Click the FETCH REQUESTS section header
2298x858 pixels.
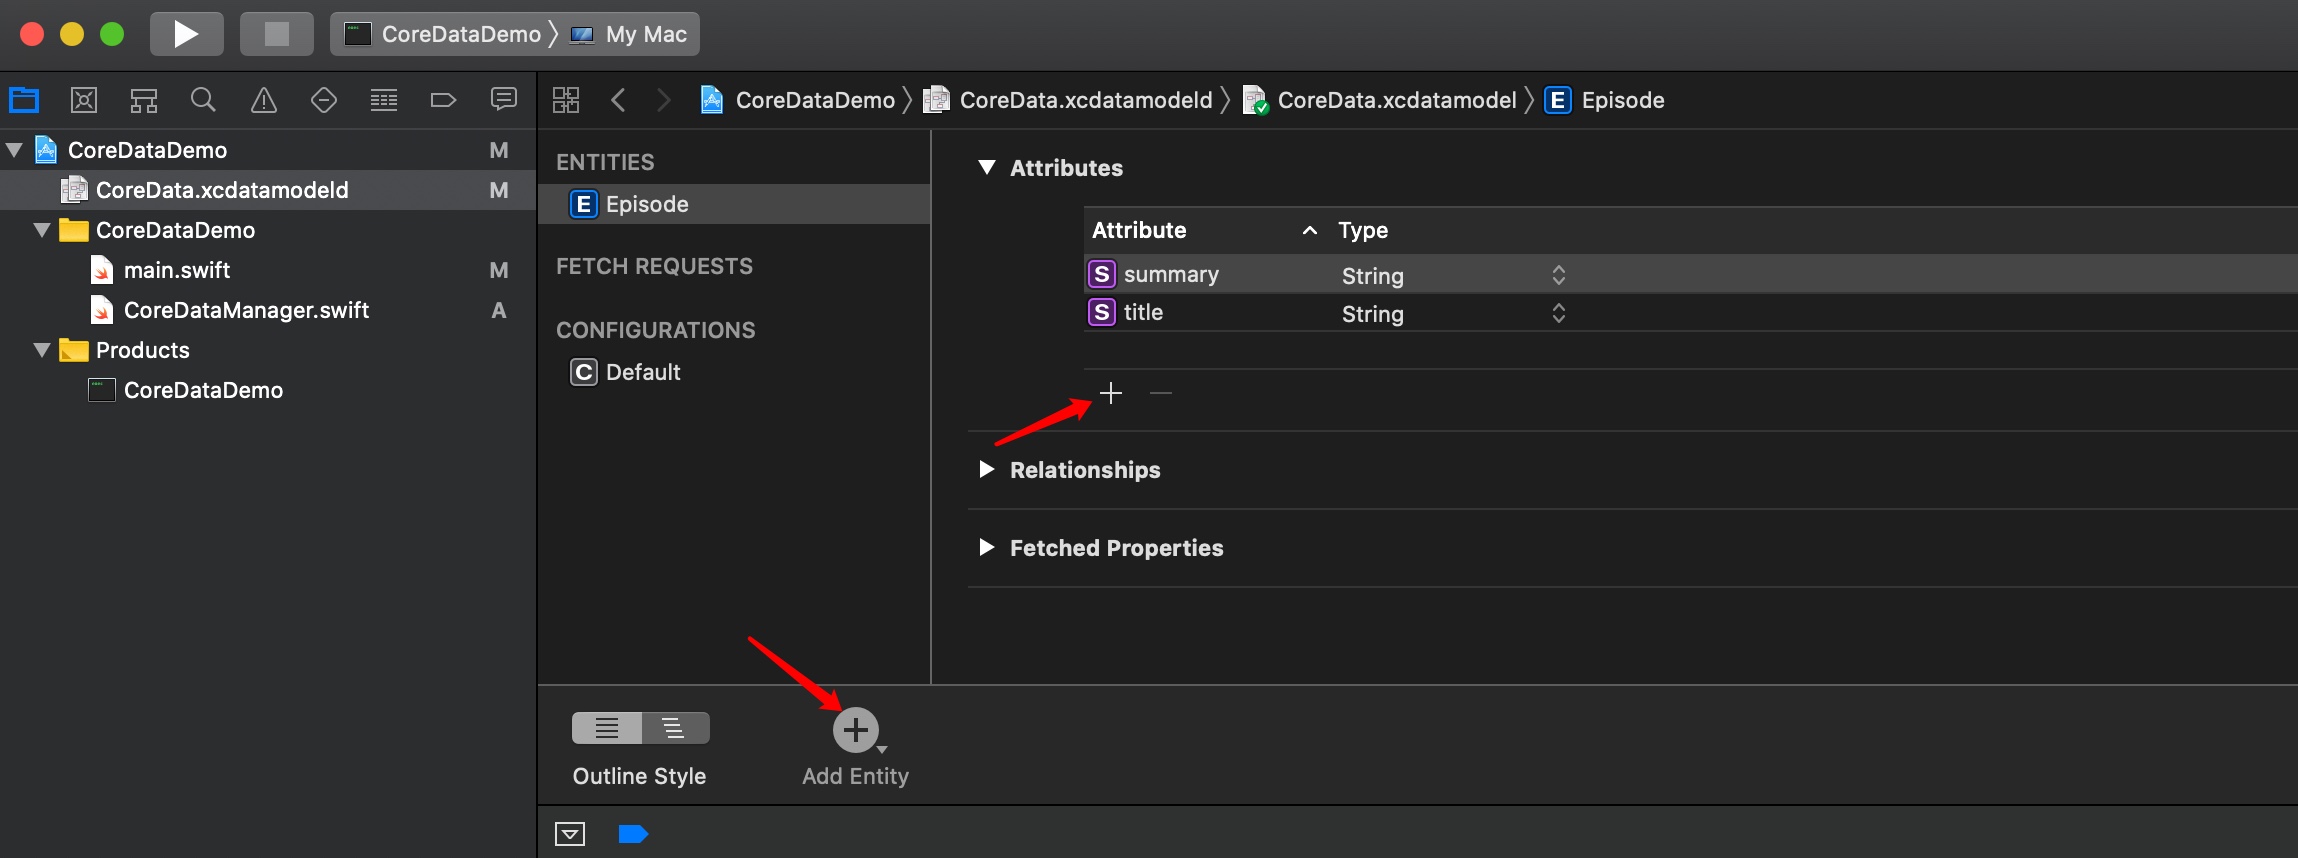[654, 266]
